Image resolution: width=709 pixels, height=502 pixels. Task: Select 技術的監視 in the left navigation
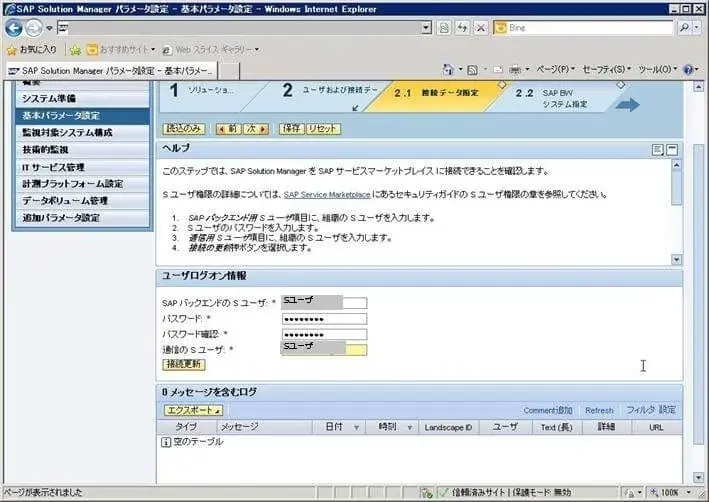pos(82,150)
